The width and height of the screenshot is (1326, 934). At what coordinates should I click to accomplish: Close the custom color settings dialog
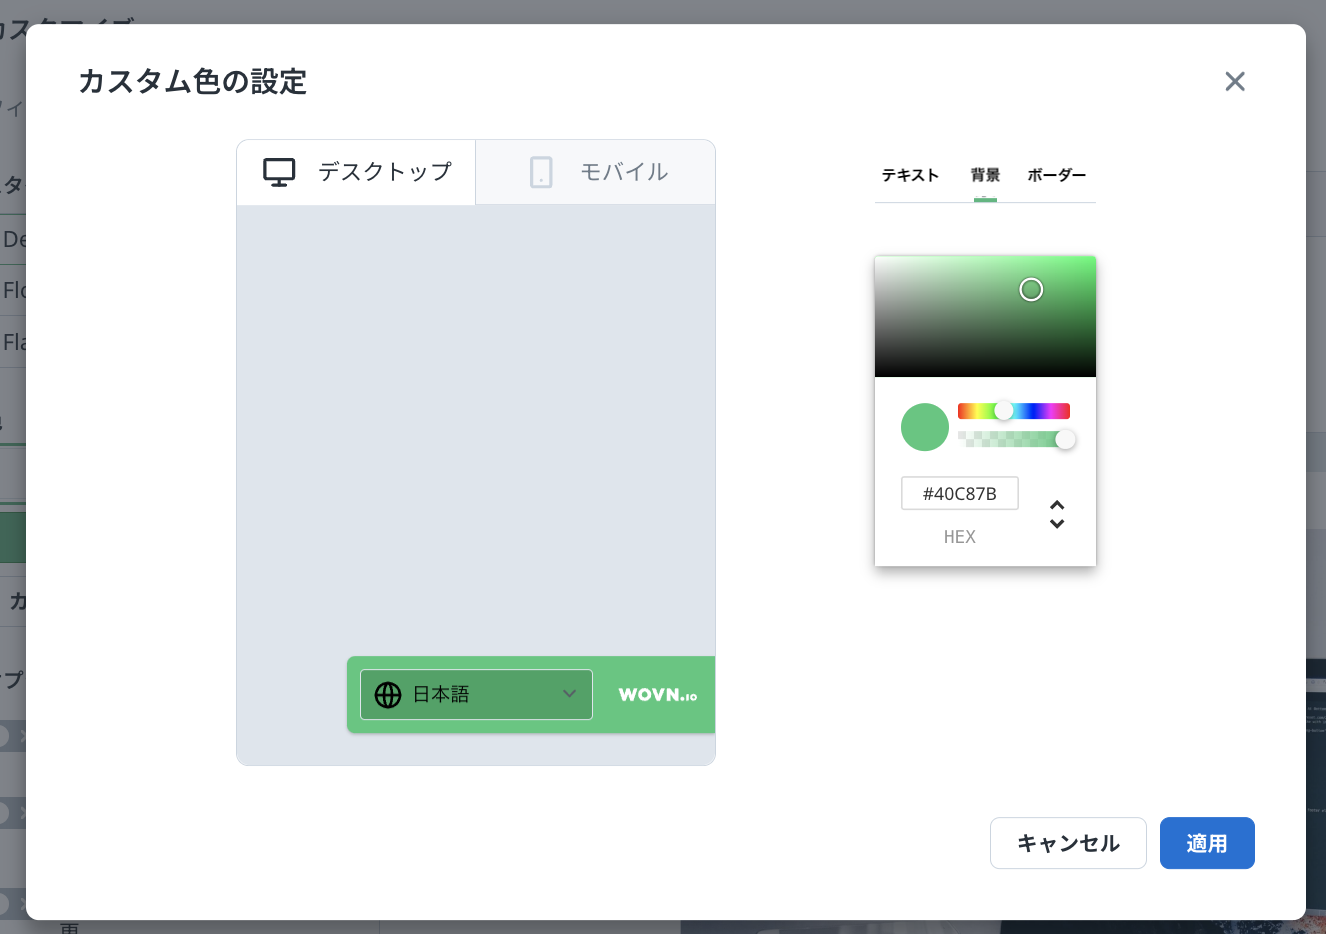[1235, 82]
